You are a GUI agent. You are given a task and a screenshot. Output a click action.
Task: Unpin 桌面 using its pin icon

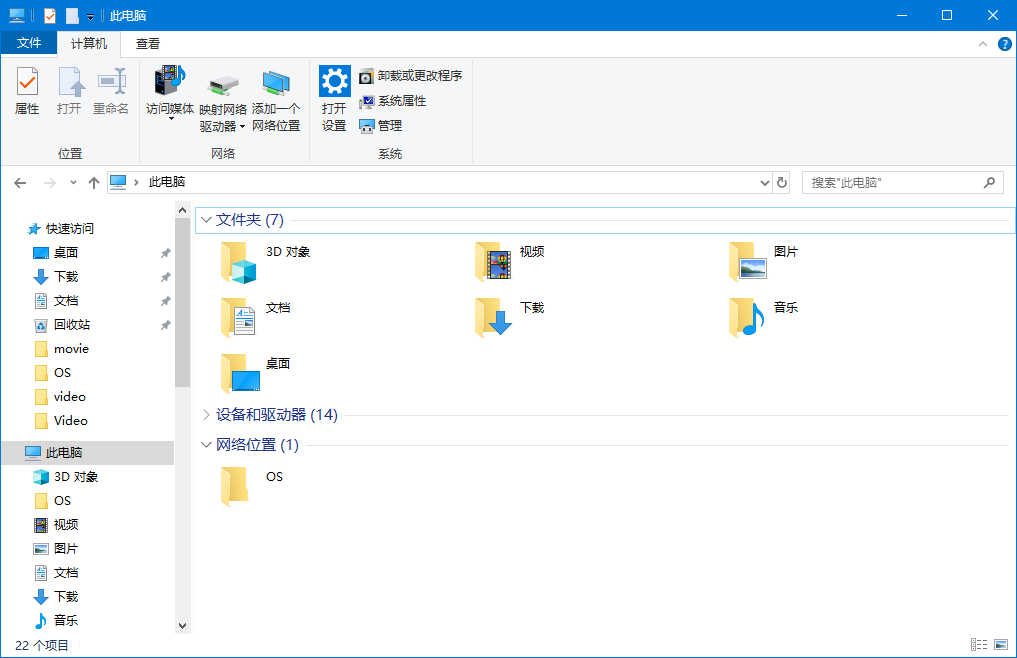click(165, 252)
